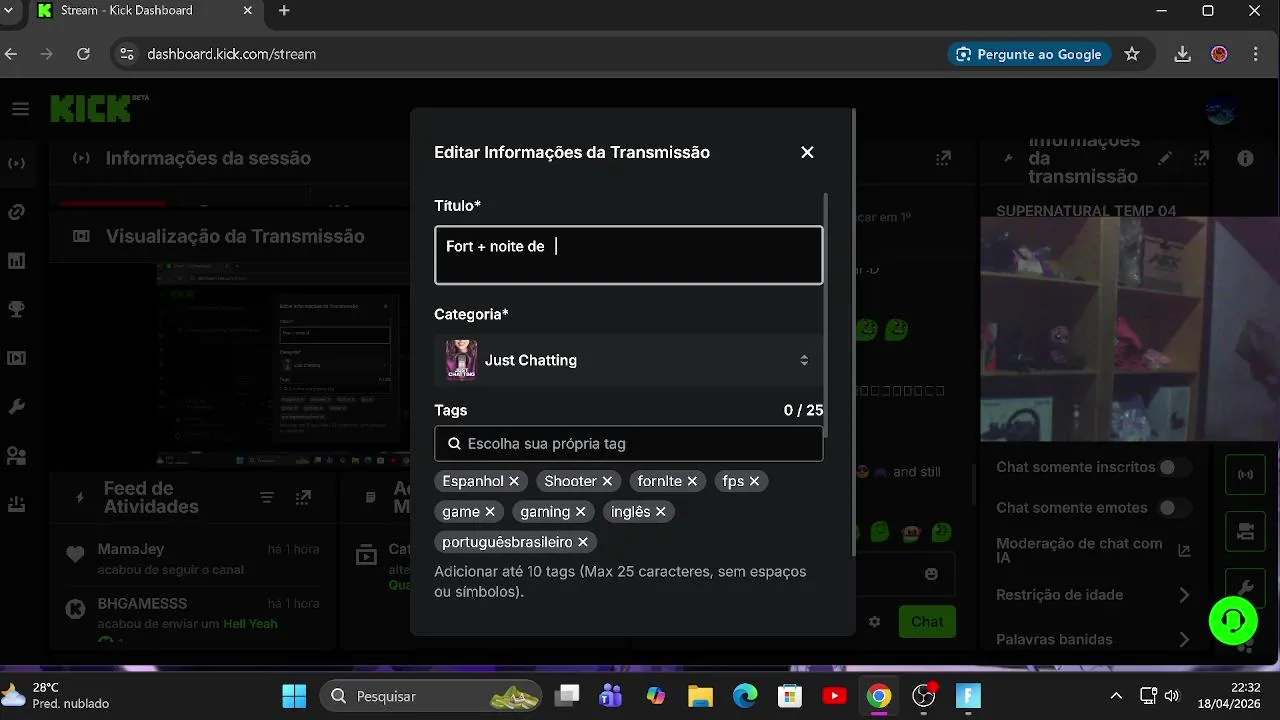Click the Just Chatting category thumbnail
The image size is (1280, 720).
461,360
